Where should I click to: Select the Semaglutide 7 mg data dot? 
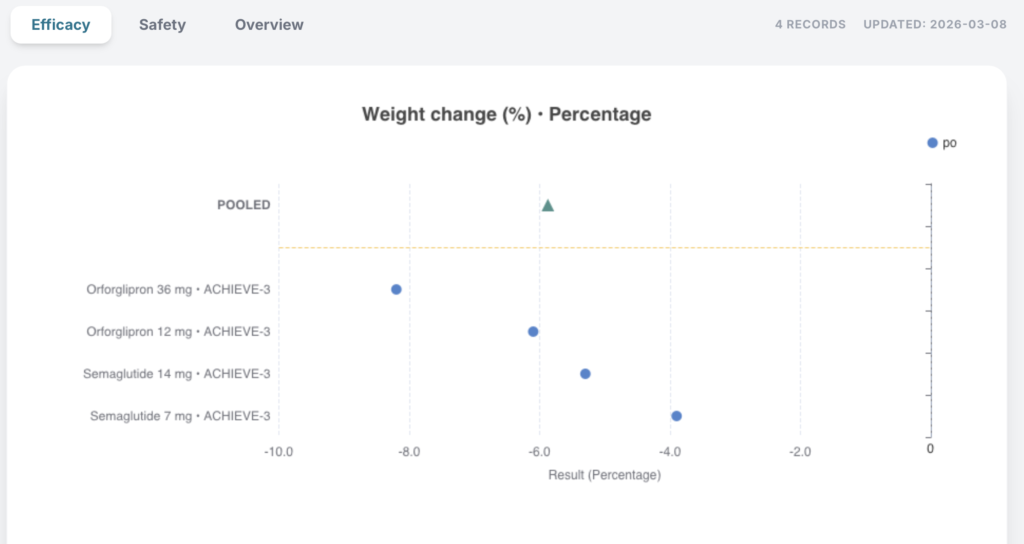click(x=676, y=416)
